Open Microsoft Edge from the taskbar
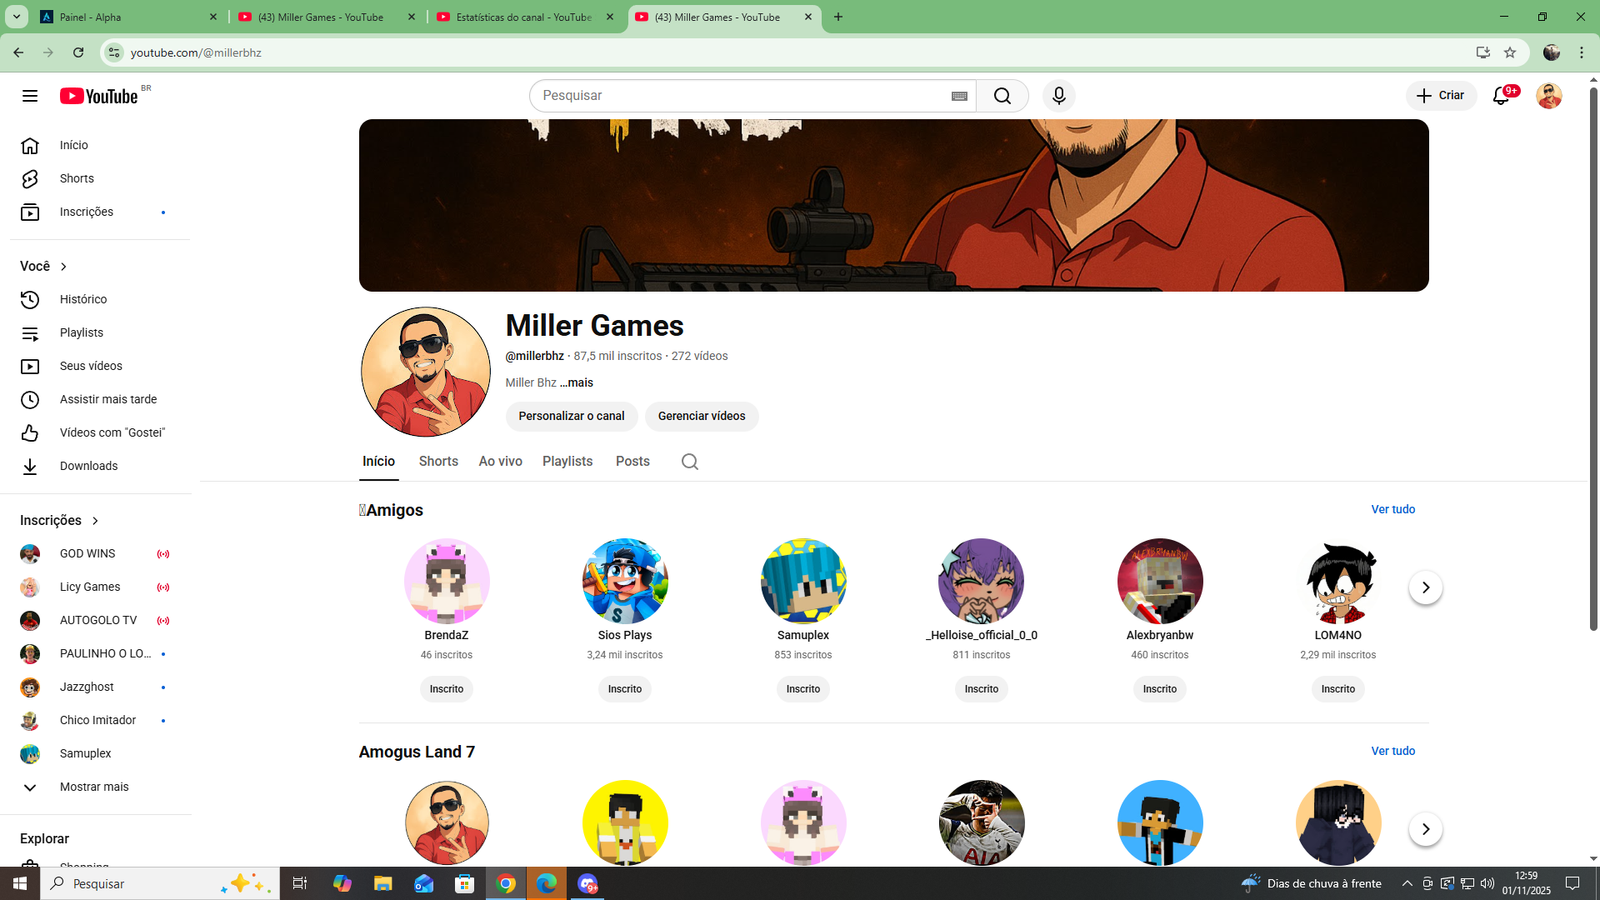Image resolution: width=1600 pixels, height=900 pixels. (546, 883)
